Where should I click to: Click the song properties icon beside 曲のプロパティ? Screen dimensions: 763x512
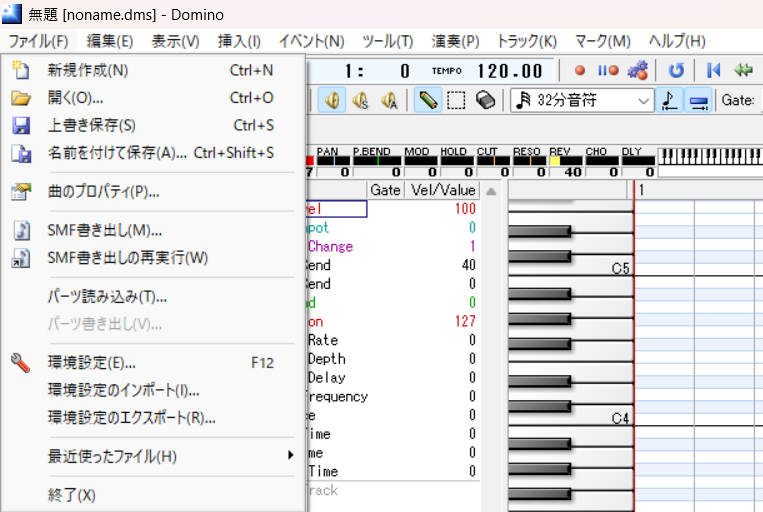21,192
